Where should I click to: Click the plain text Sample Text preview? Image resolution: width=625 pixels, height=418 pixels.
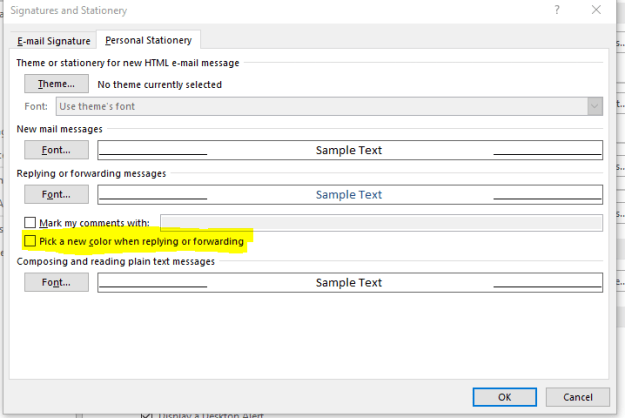(350, 283)
